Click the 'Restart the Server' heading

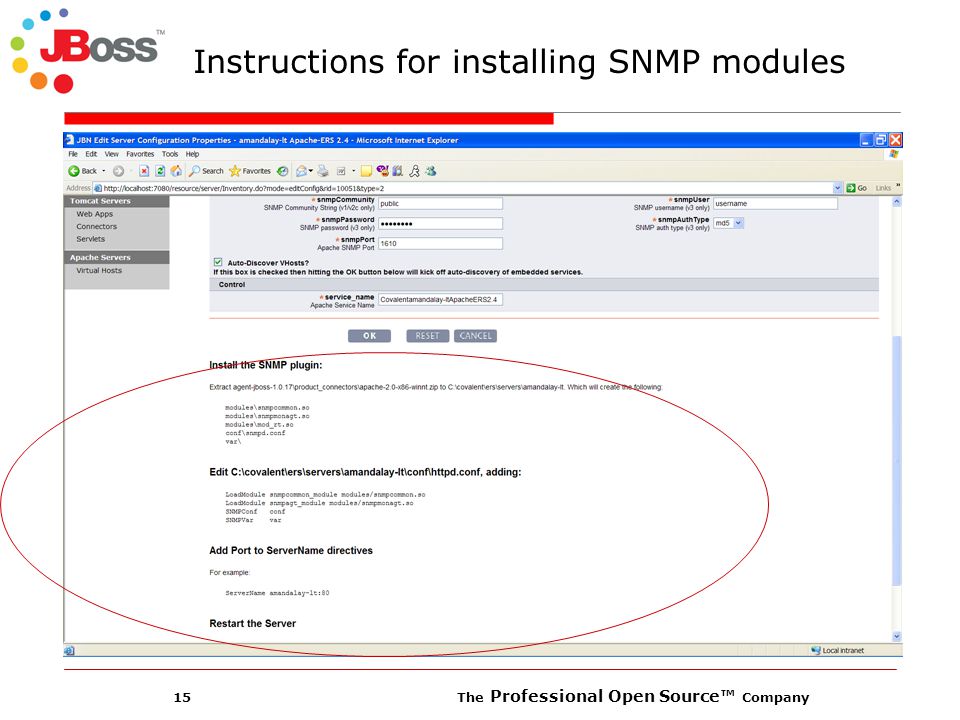click(252, 623)
